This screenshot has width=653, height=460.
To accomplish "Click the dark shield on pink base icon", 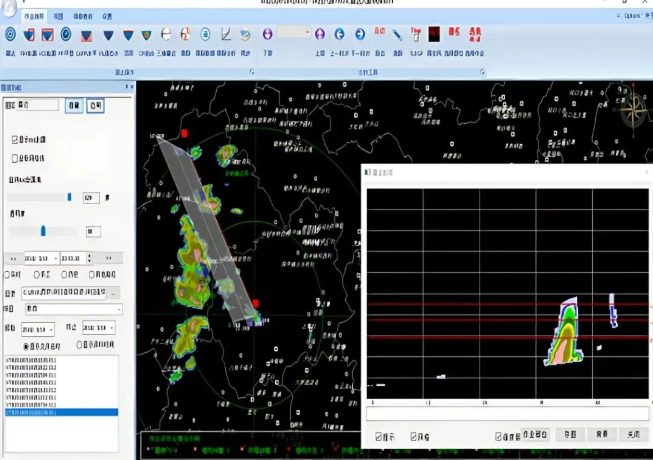I will click(x=86, y=35).
